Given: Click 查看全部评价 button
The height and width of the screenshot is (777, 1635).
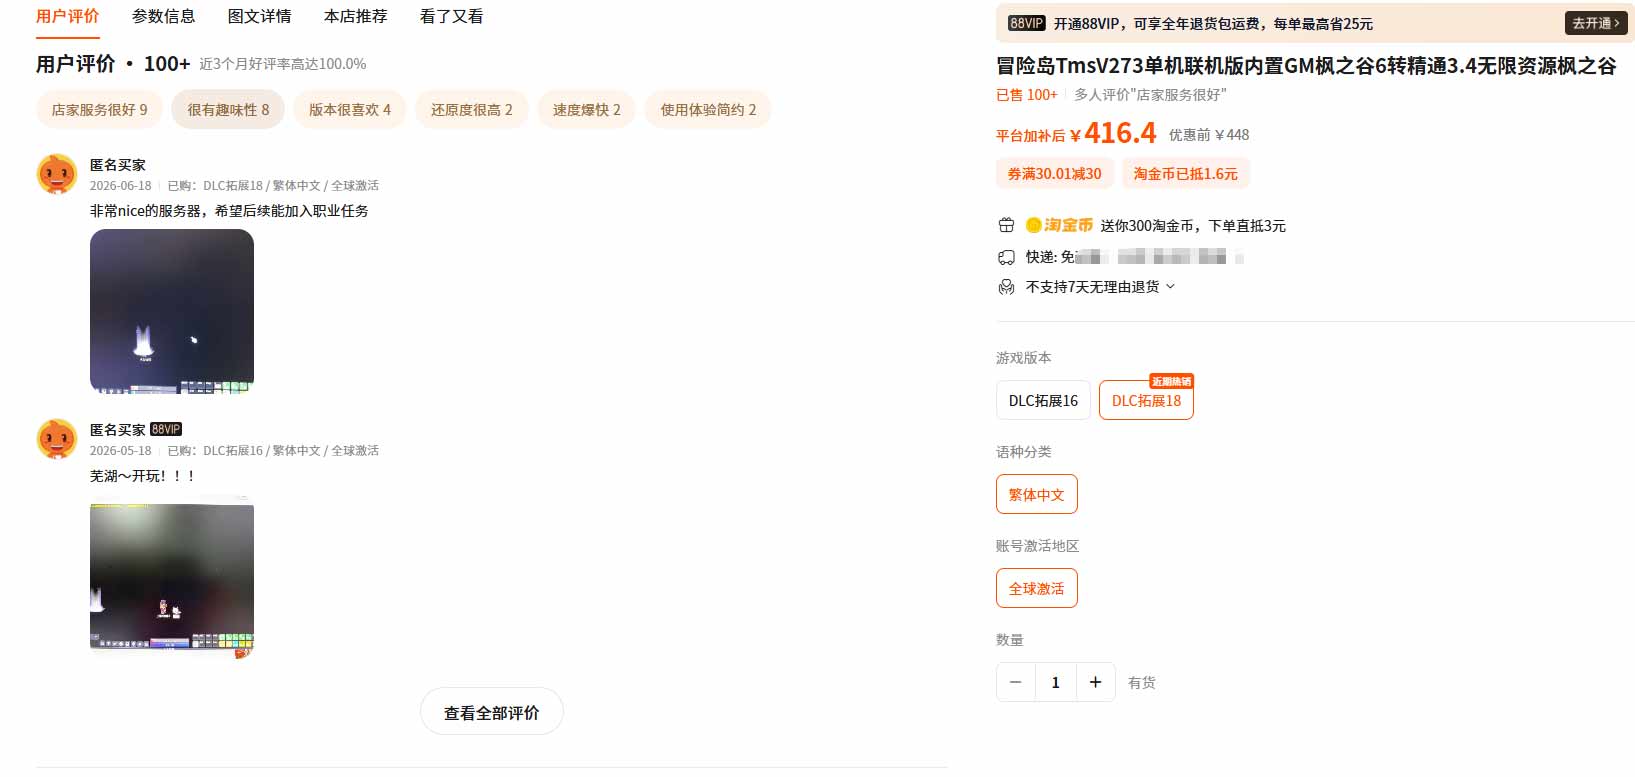Looking at the screenshot, I should (x=491, y=712).
